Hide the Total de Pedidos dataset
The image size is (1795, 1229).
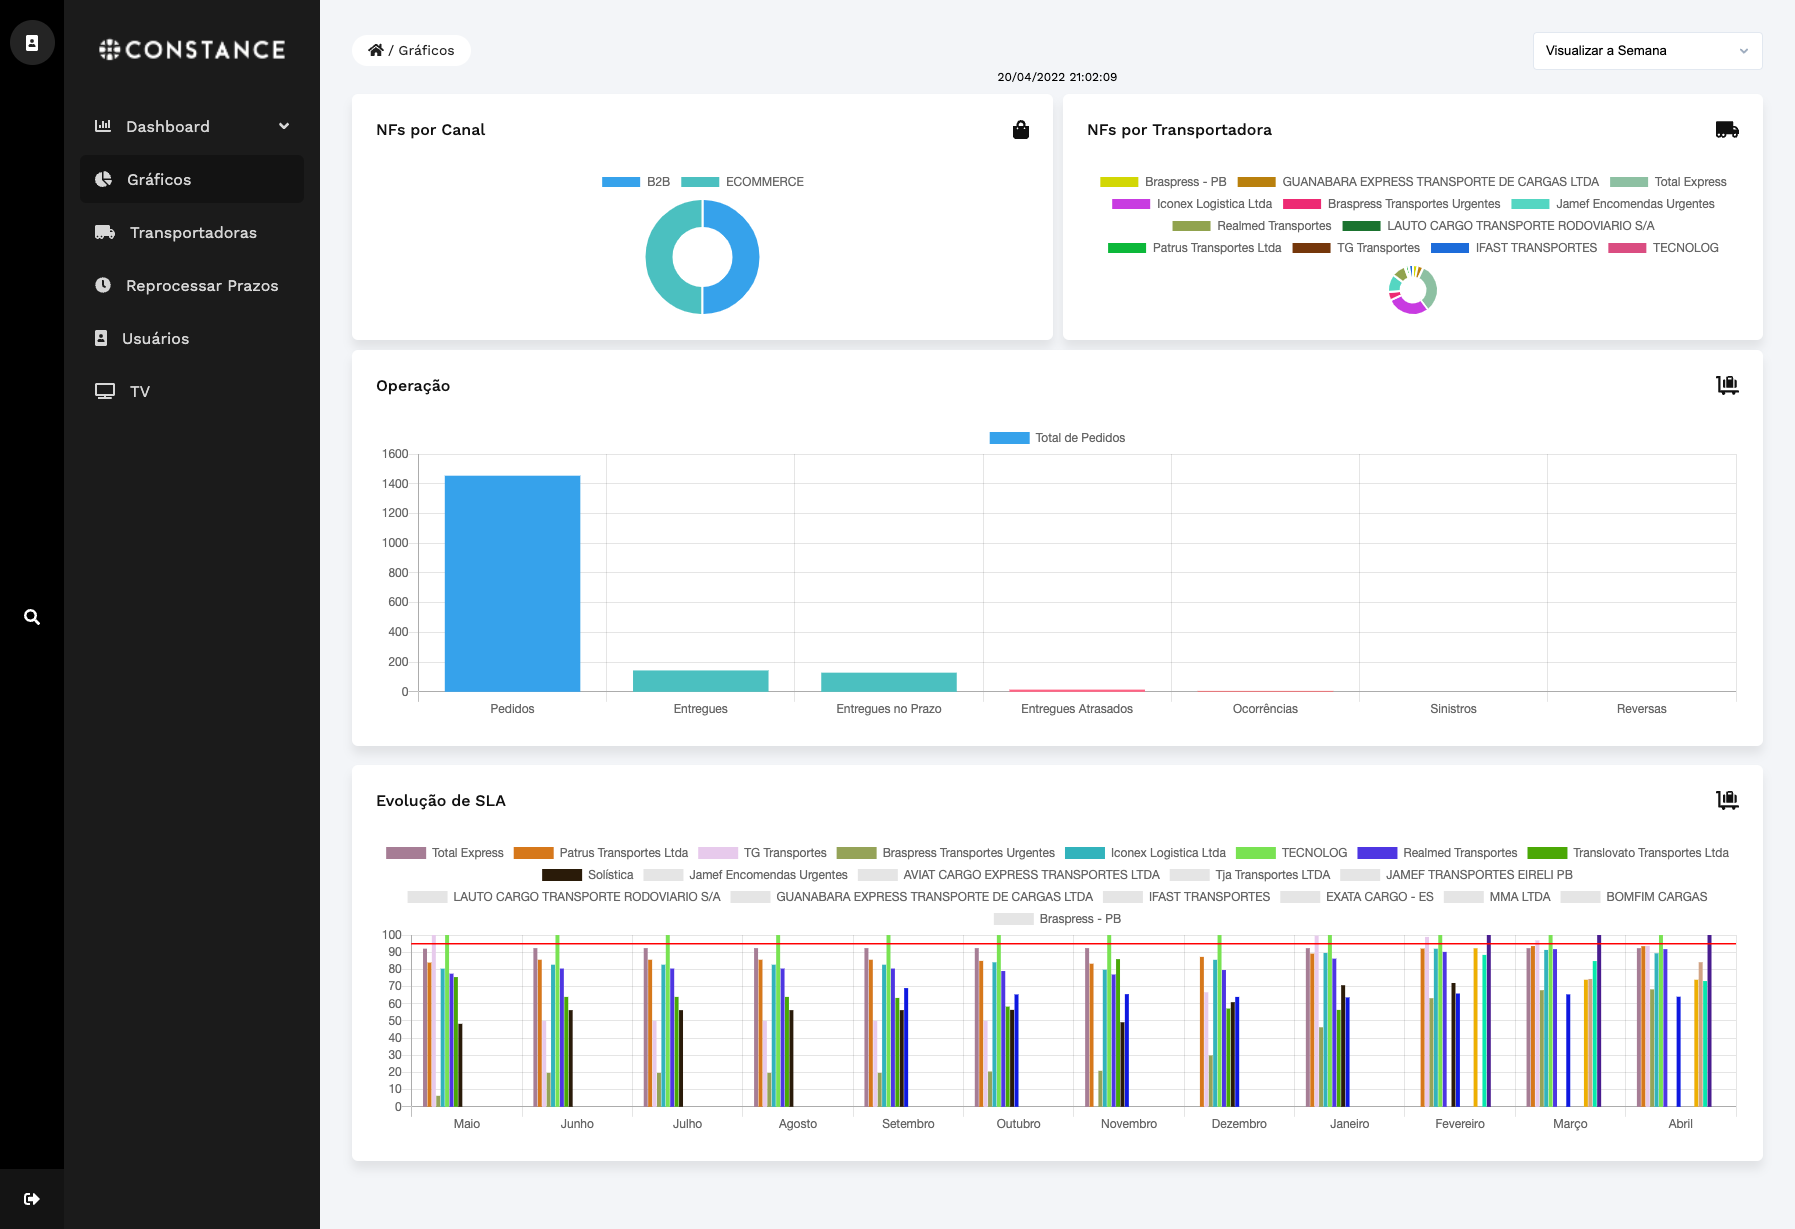(1057, 438)
